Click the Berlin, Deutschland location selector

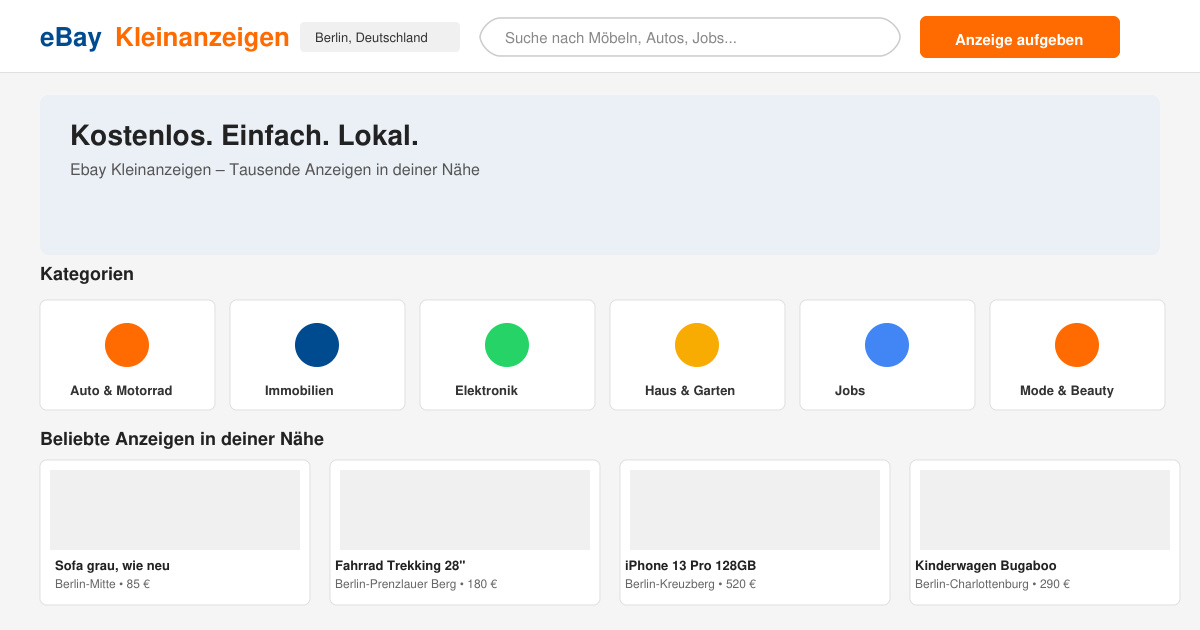[x=380, y=37]
